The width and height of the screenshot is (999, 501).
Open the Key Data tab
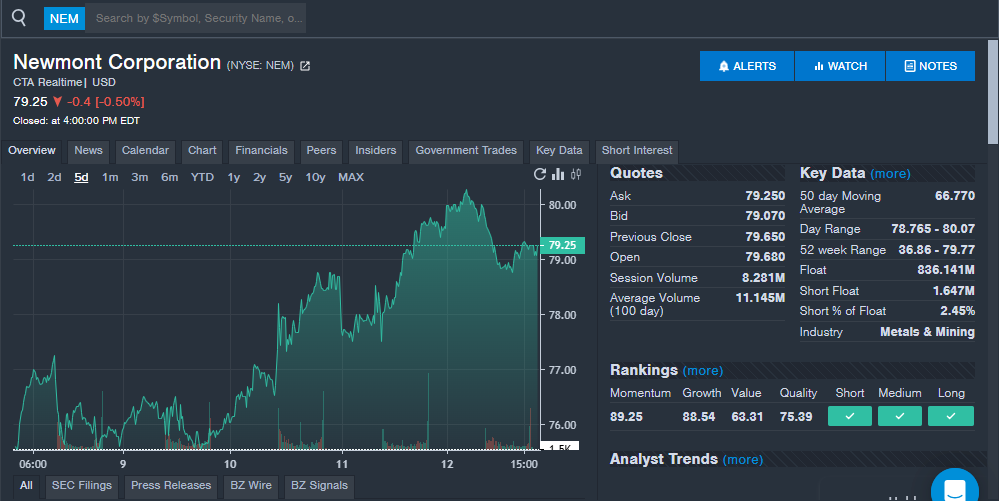coord(559,151)
